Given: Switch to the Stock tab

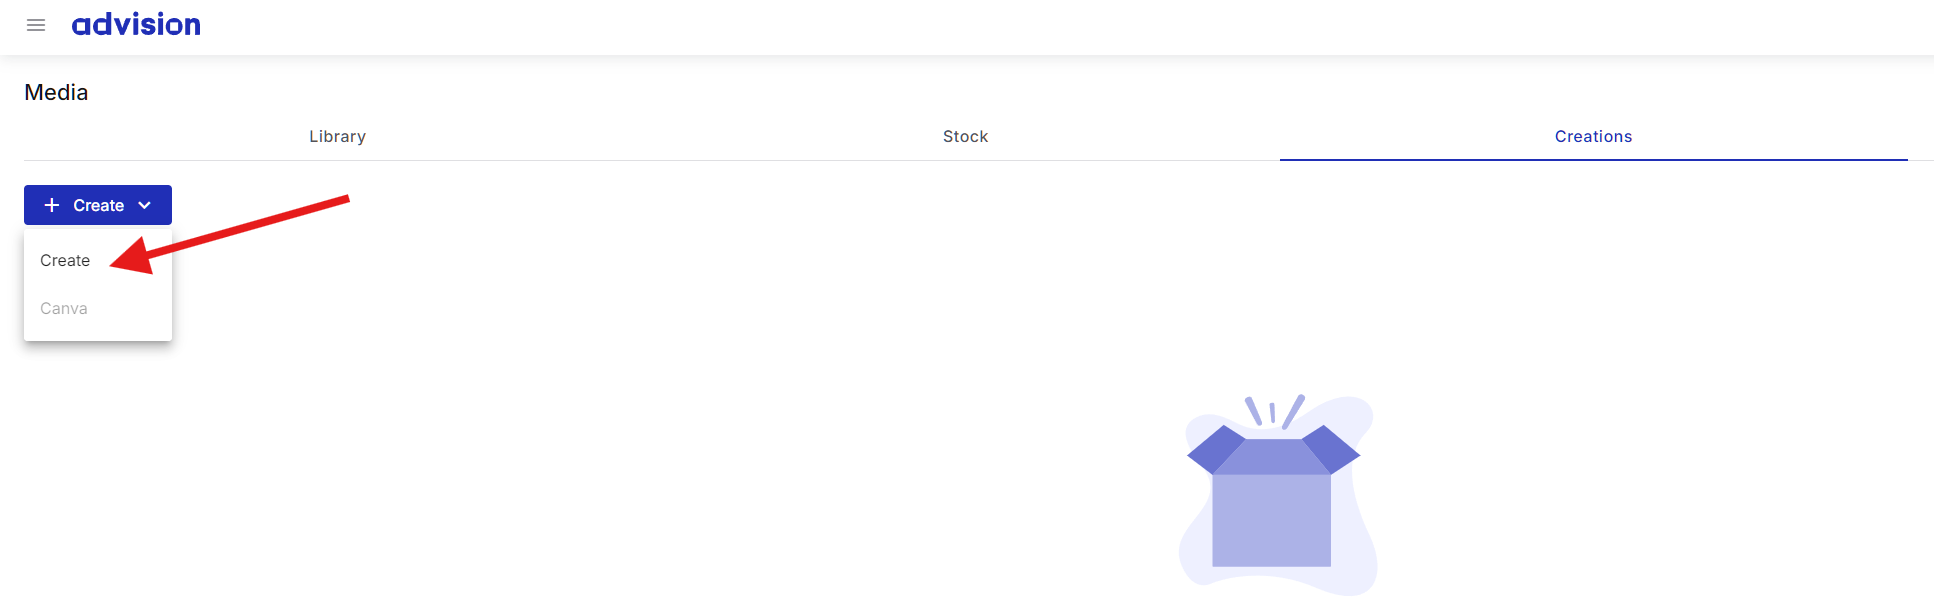Looking at the screenshot, I should click(965, 136).
